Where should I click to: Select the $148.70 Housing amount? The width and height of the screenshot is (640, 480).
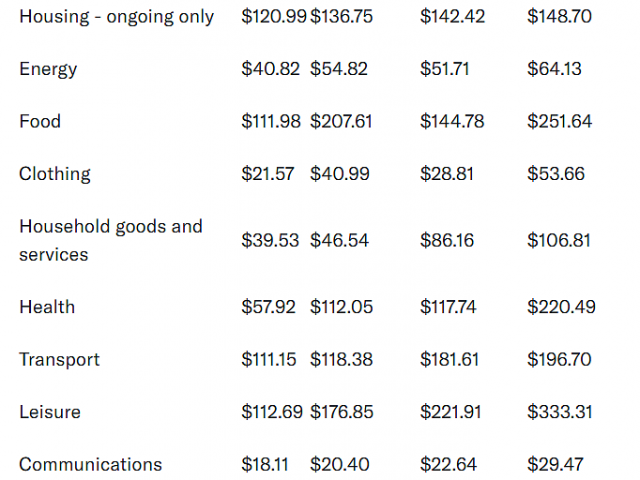(560, 17)
